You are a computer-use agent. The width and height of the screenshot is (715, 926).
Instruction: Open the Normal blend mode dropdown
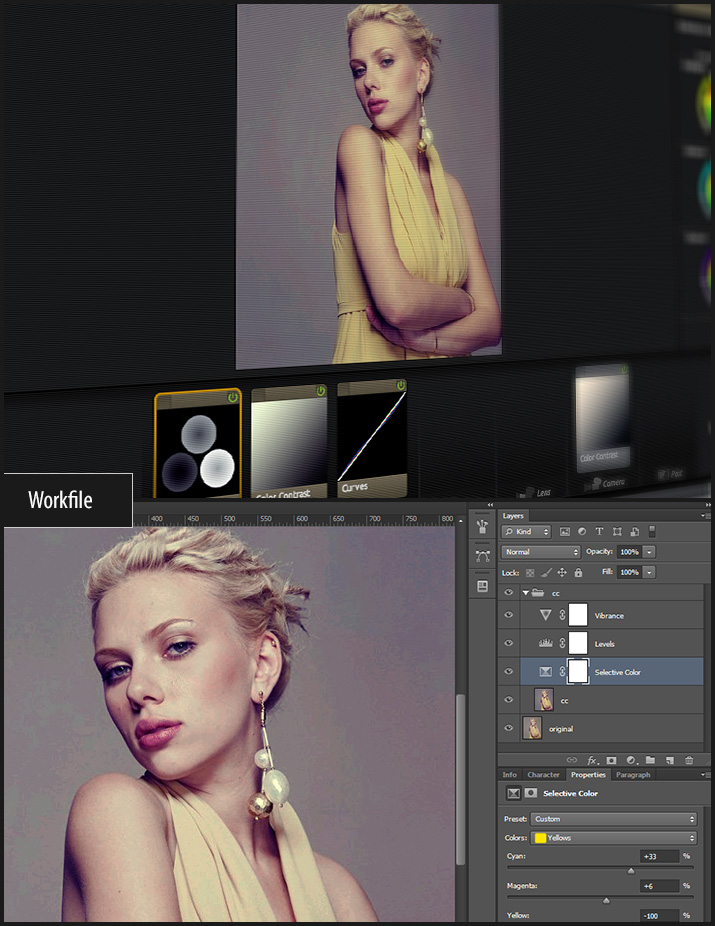pos(541,552)
